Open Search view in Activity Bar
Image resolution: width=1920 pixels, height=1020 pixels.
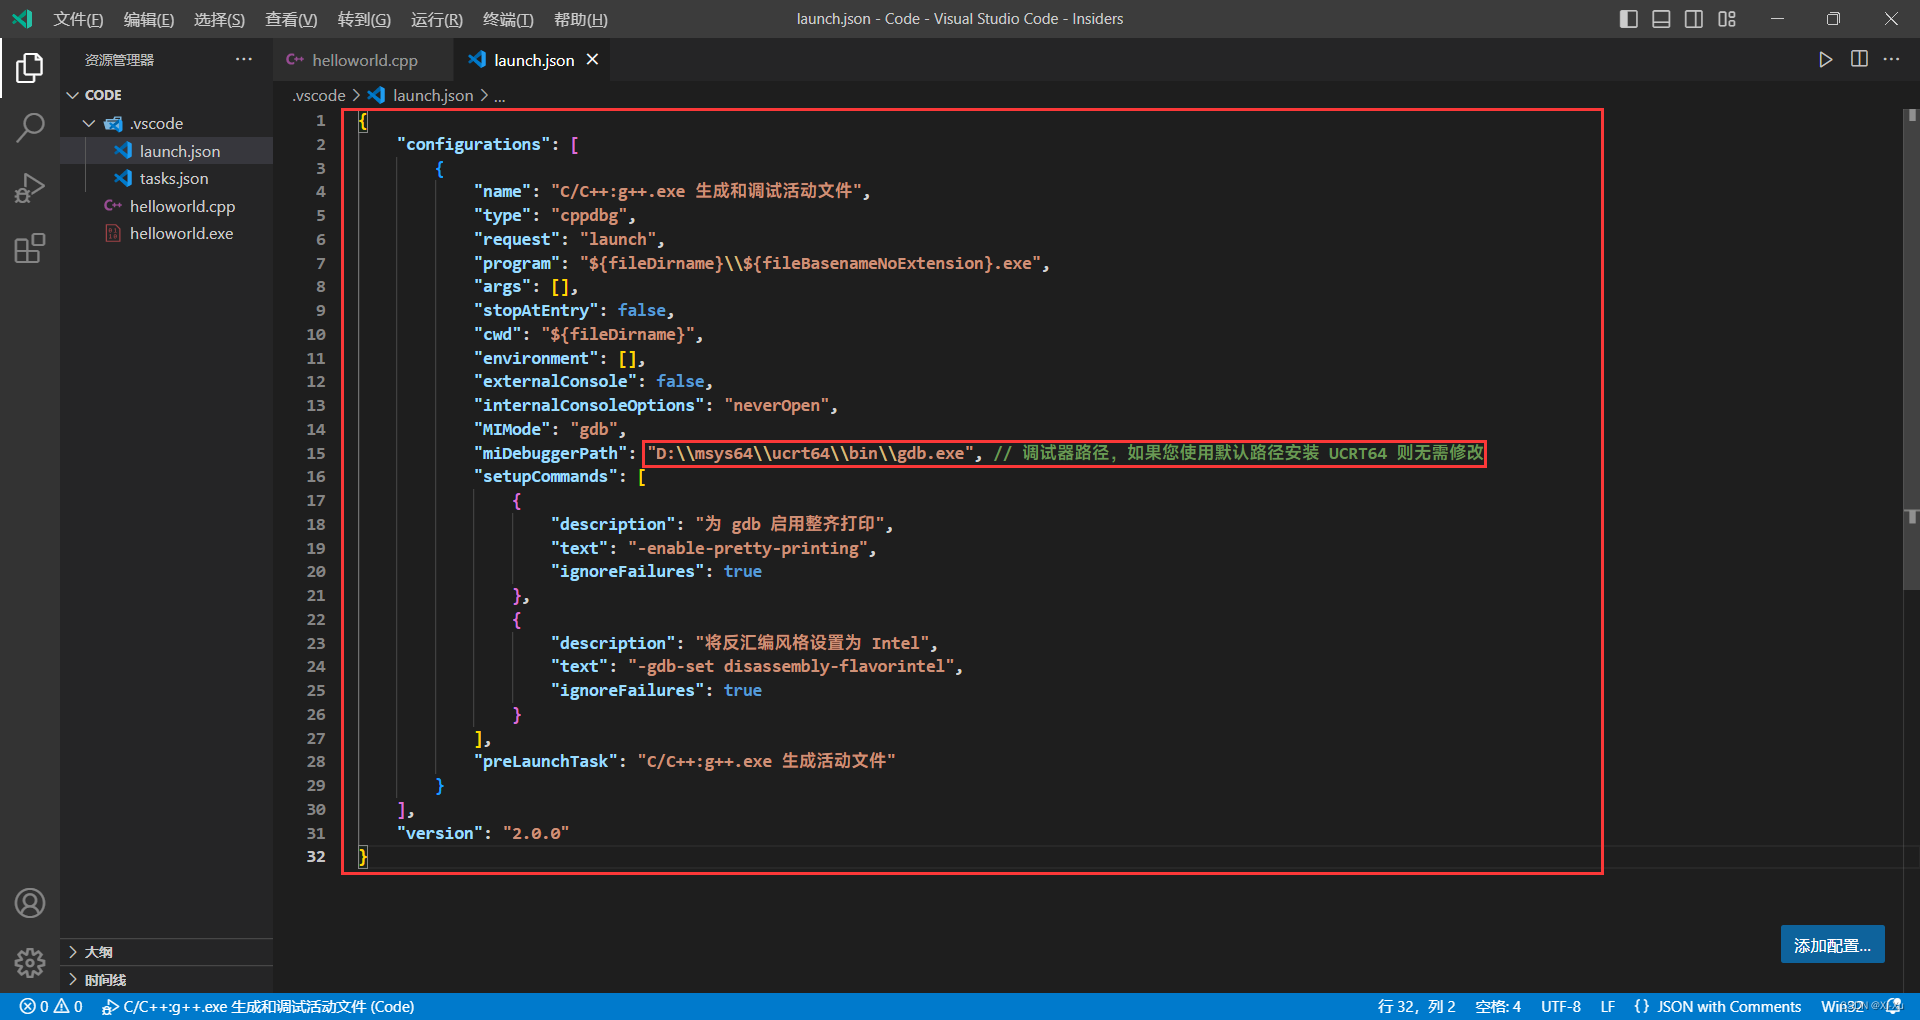30,127
